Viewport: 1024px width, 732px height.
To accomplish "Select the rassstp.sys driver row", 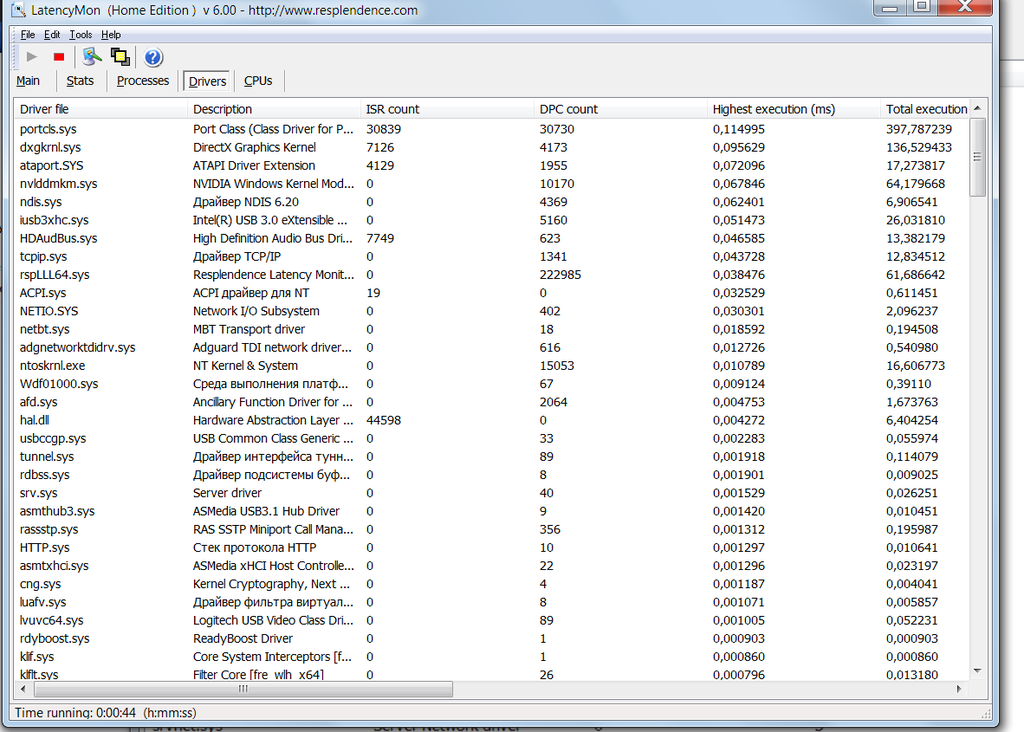I will click(x=492, y=530).
